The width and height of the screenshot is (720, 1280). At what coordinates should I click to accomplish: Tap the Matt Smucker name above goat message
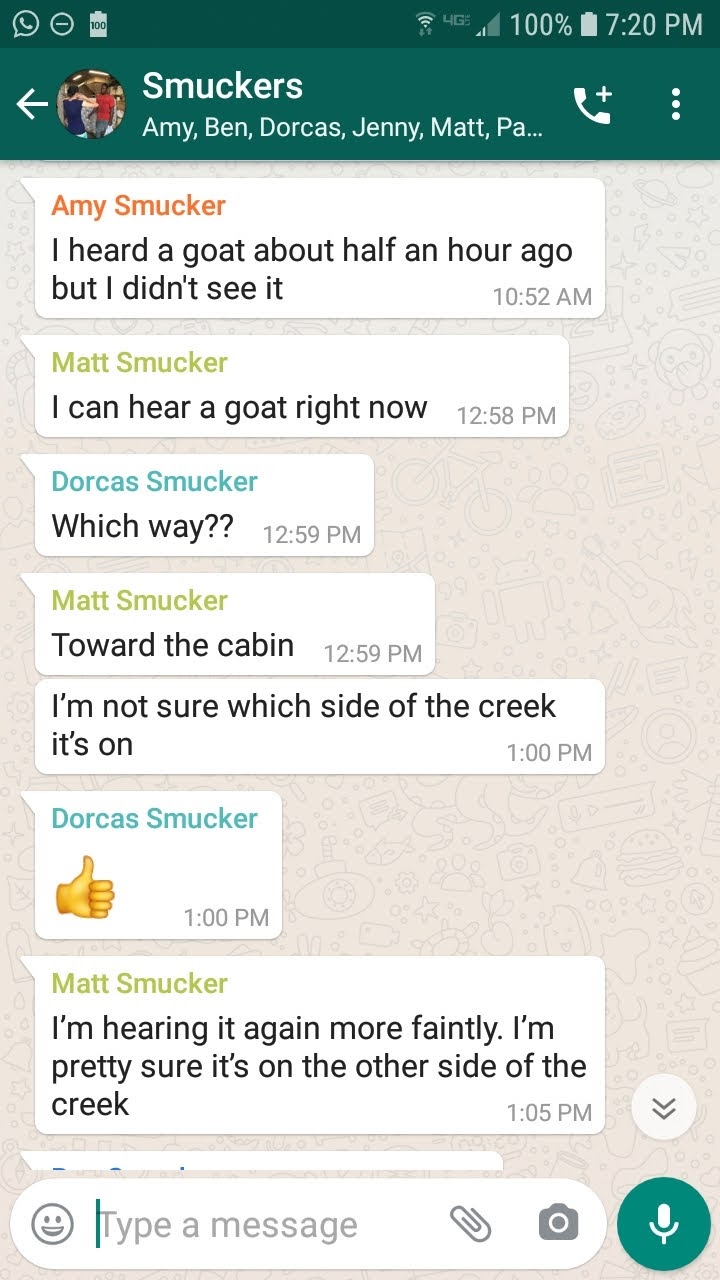[139, 362]
